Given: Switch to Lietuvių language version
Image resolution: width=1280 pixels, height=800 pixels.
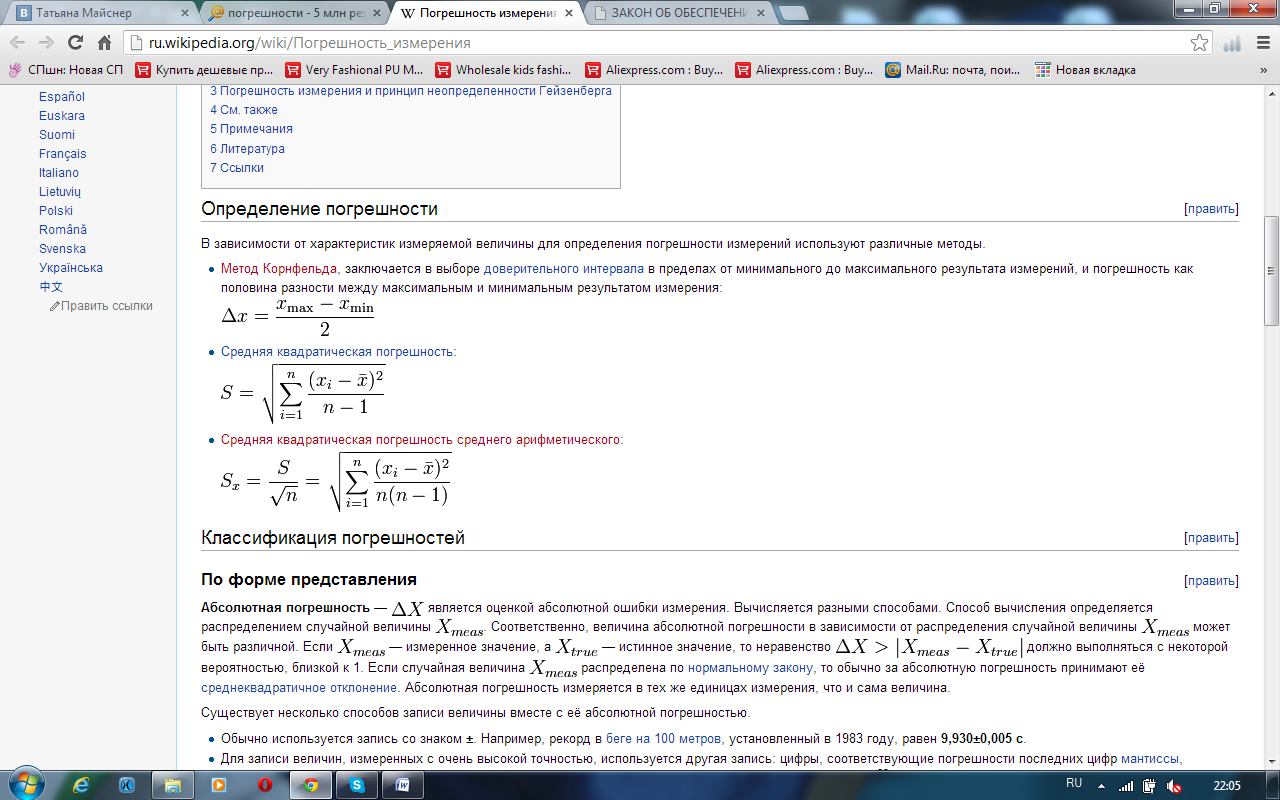Looking at the screenshot, I should [x=60, y=192].
